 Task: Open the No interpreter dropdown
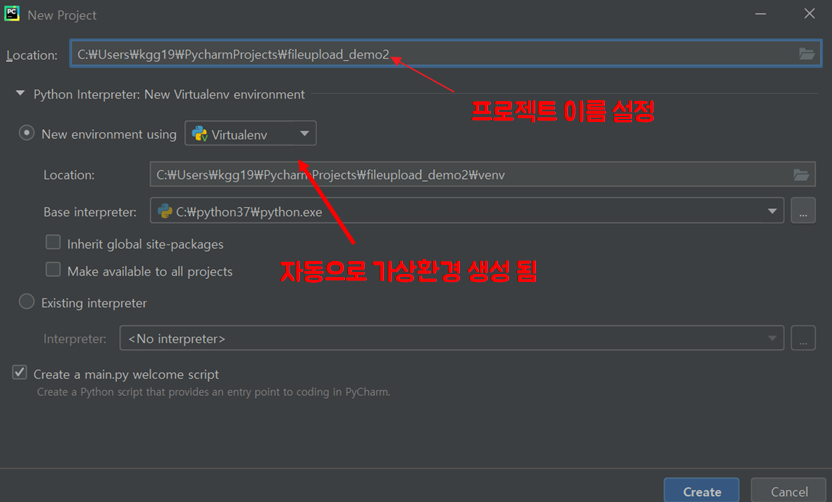click(x=452, y=338)
